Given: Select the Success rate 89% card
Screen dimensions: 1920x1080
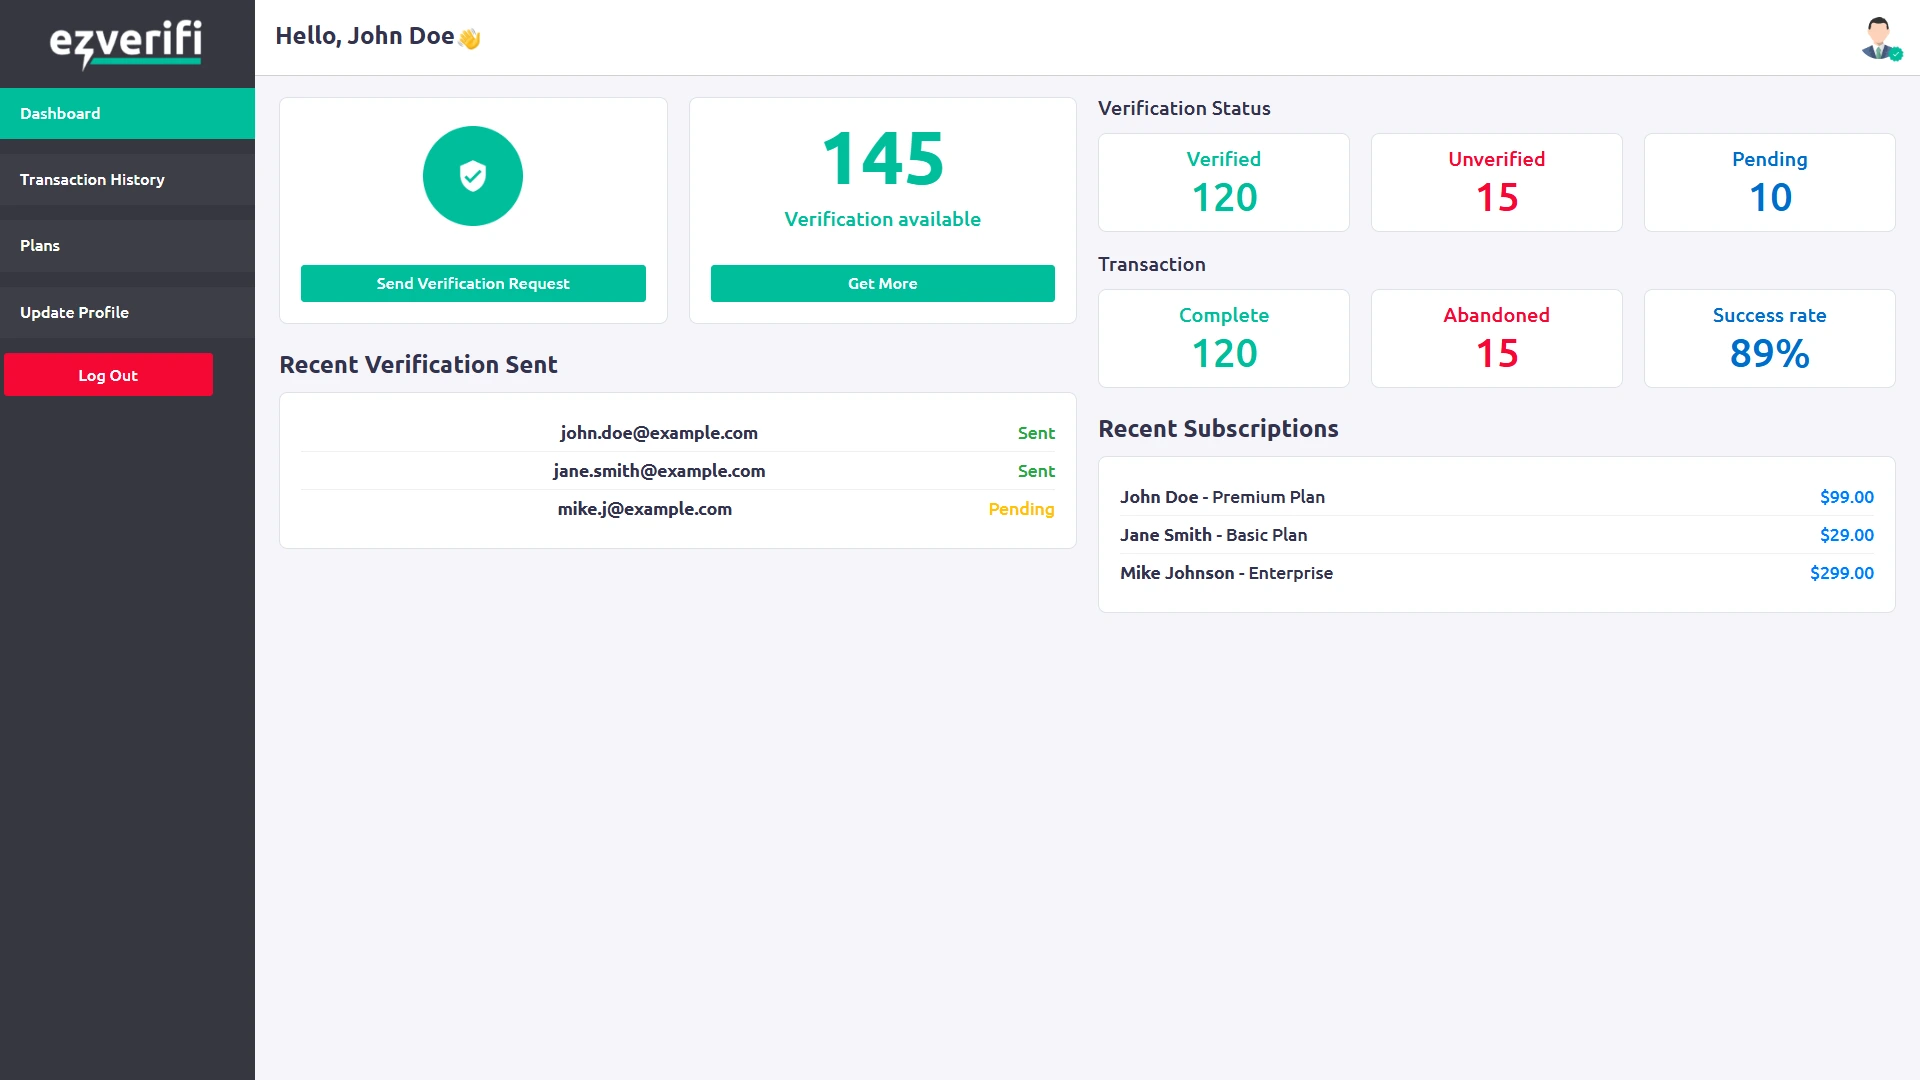Looking at the screenshot, I should coord(1770,338).
